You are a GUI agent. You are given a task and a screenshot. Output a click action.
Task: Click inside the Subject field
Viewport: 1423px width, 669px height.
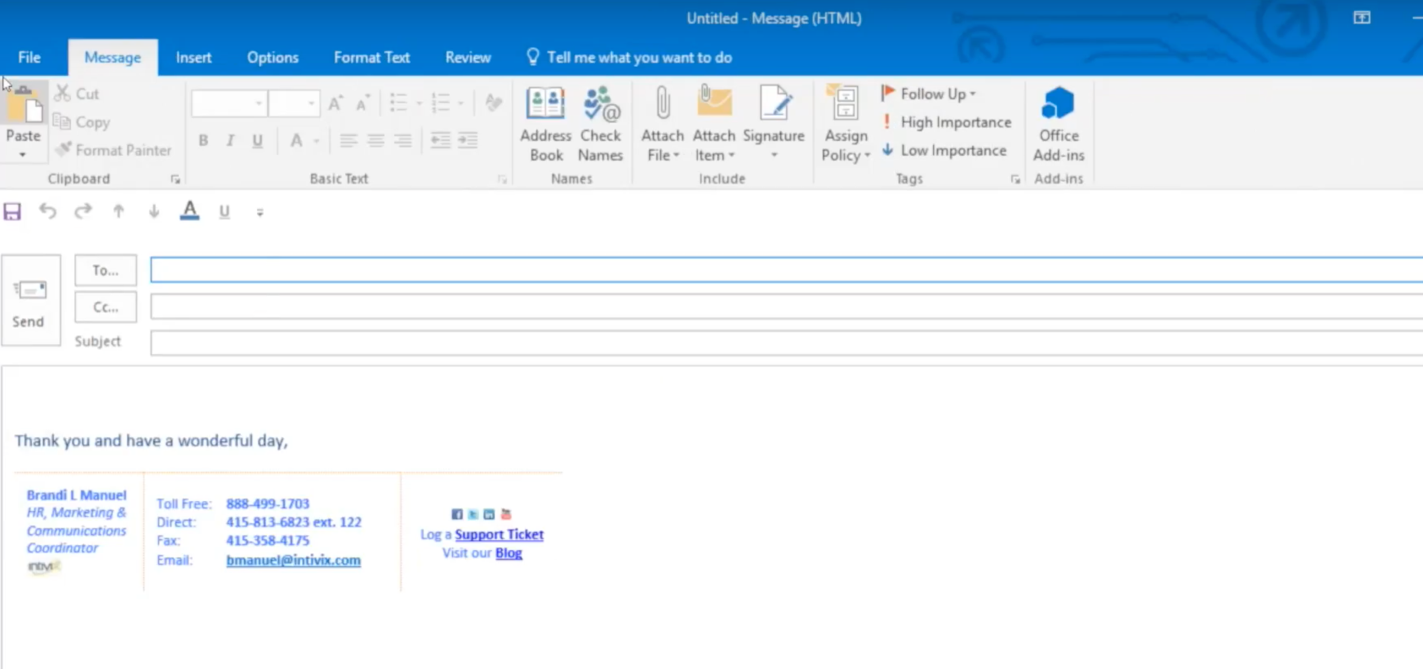click(400, 341)
